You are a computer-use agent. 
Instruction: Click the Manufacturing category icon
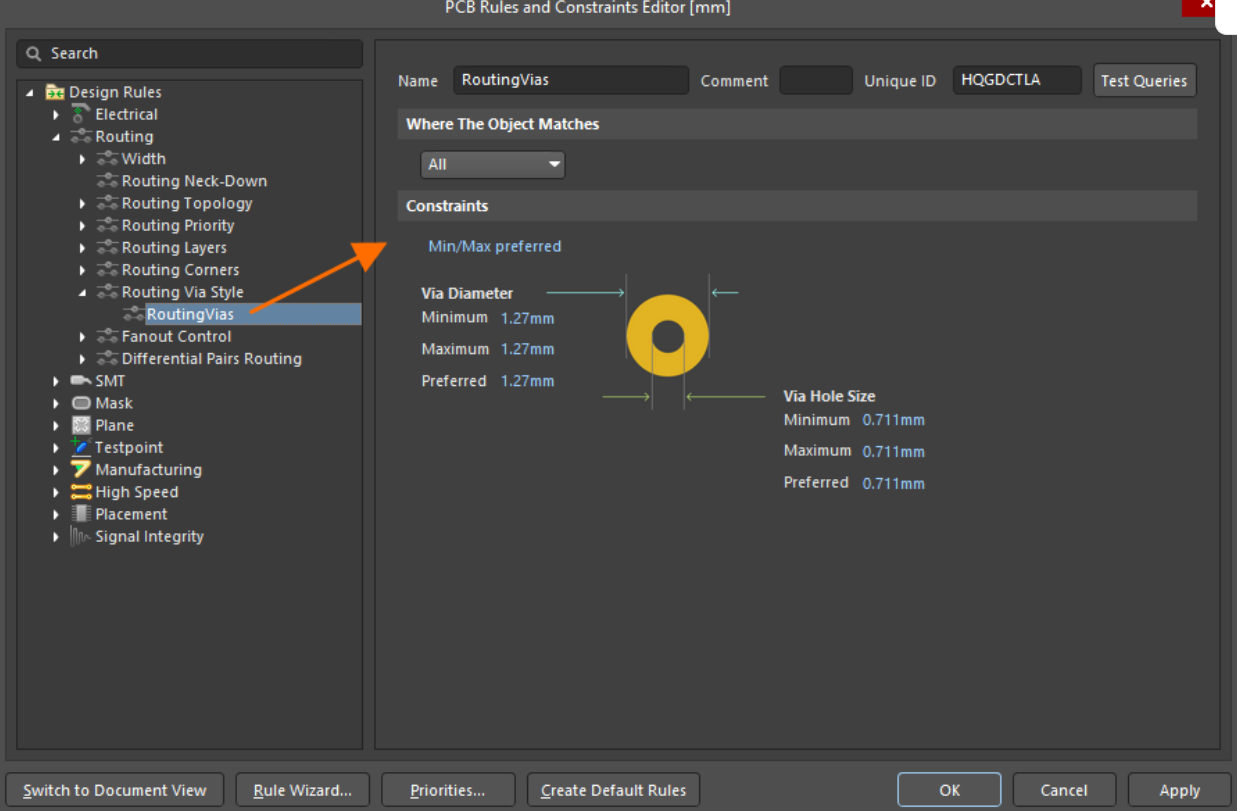(x=81, y=470)
